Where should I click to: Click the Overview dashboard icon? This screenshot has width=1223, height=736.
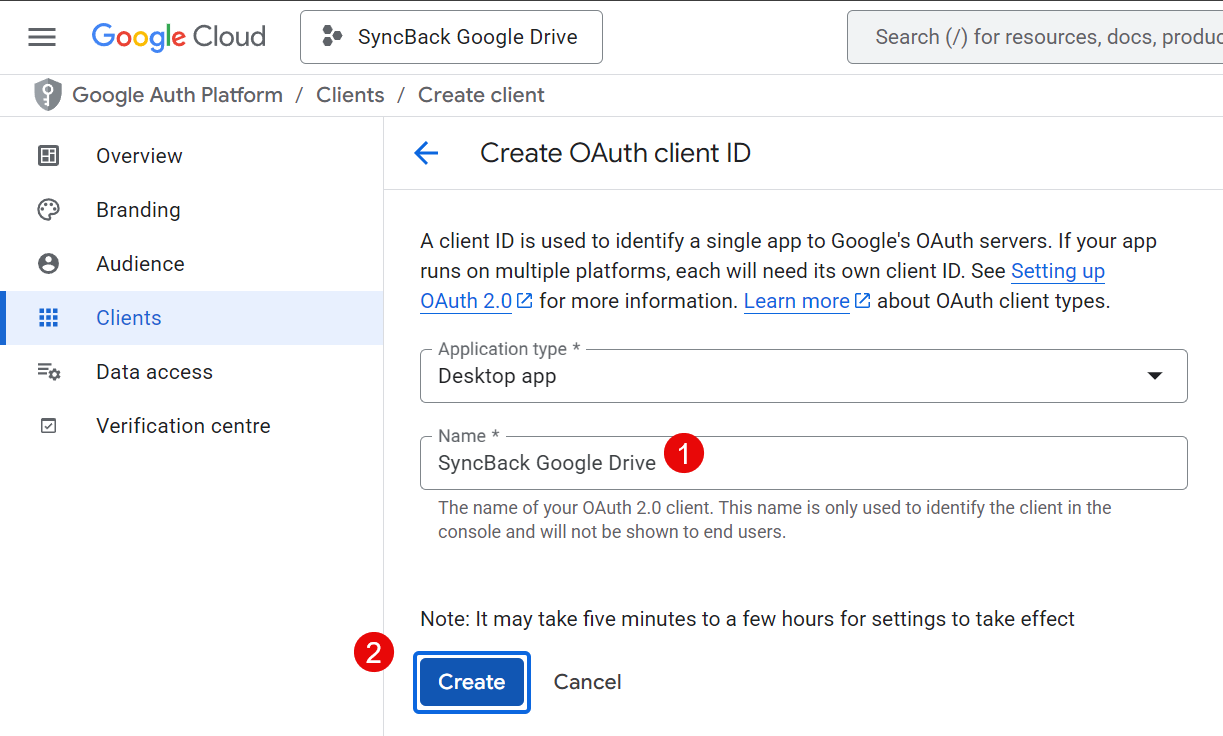tap(48, 156)
